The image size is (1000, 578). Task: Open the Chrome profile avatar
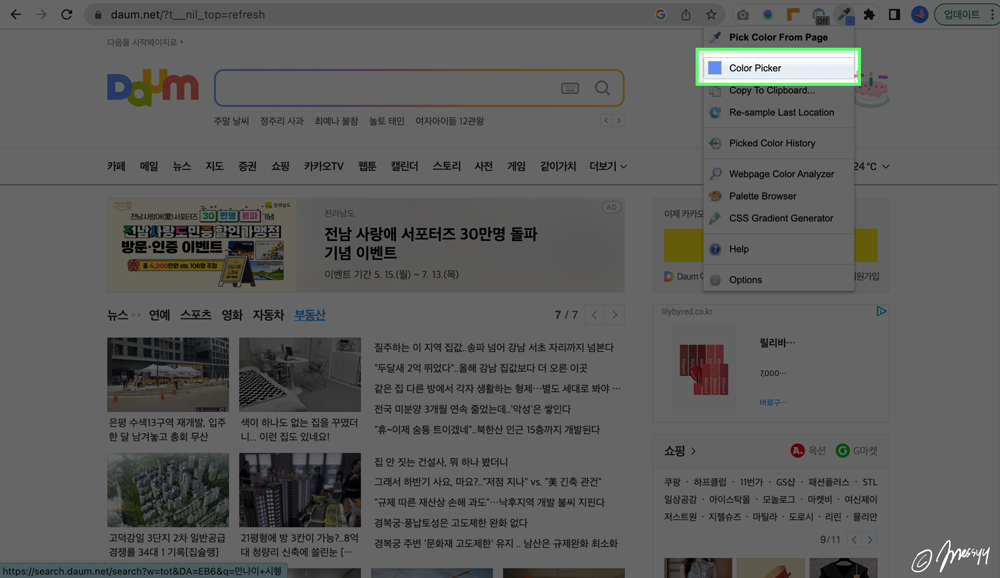coord(919,14)
